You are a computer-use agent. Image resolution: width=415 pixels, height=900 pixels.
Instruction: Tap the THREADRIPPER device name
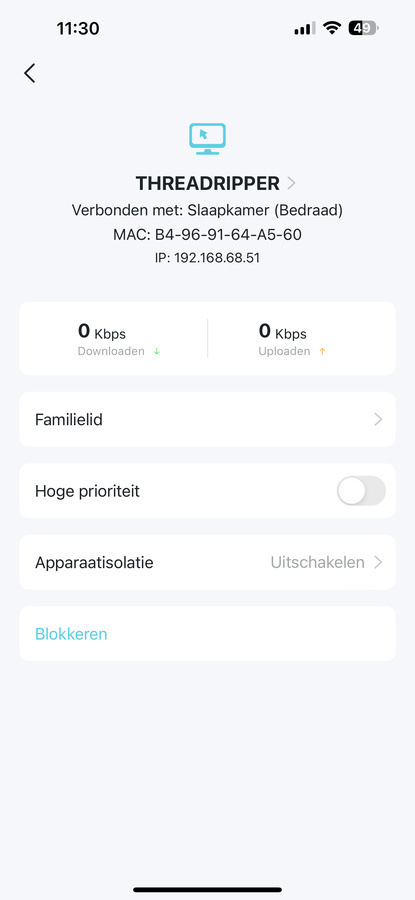(207, 183)
